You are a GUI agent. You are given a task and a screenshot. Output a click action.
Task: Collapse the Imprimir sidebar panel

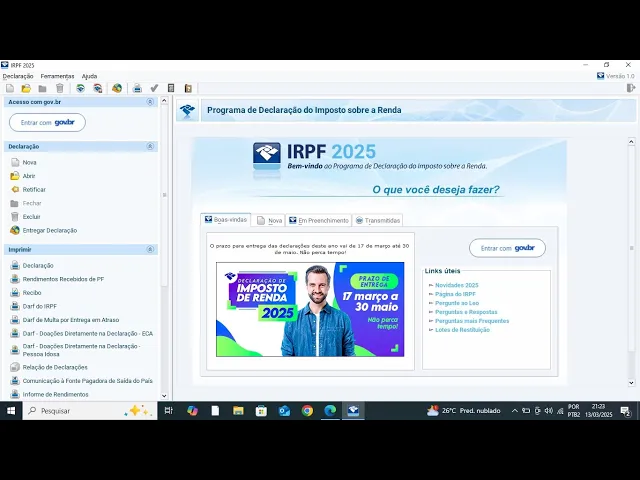[x=150, y=249]
